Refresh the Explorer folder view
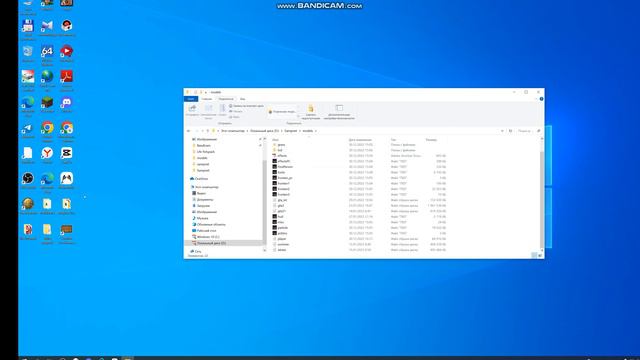The width and height of the screenshot is (640, 360). point(510,131)
